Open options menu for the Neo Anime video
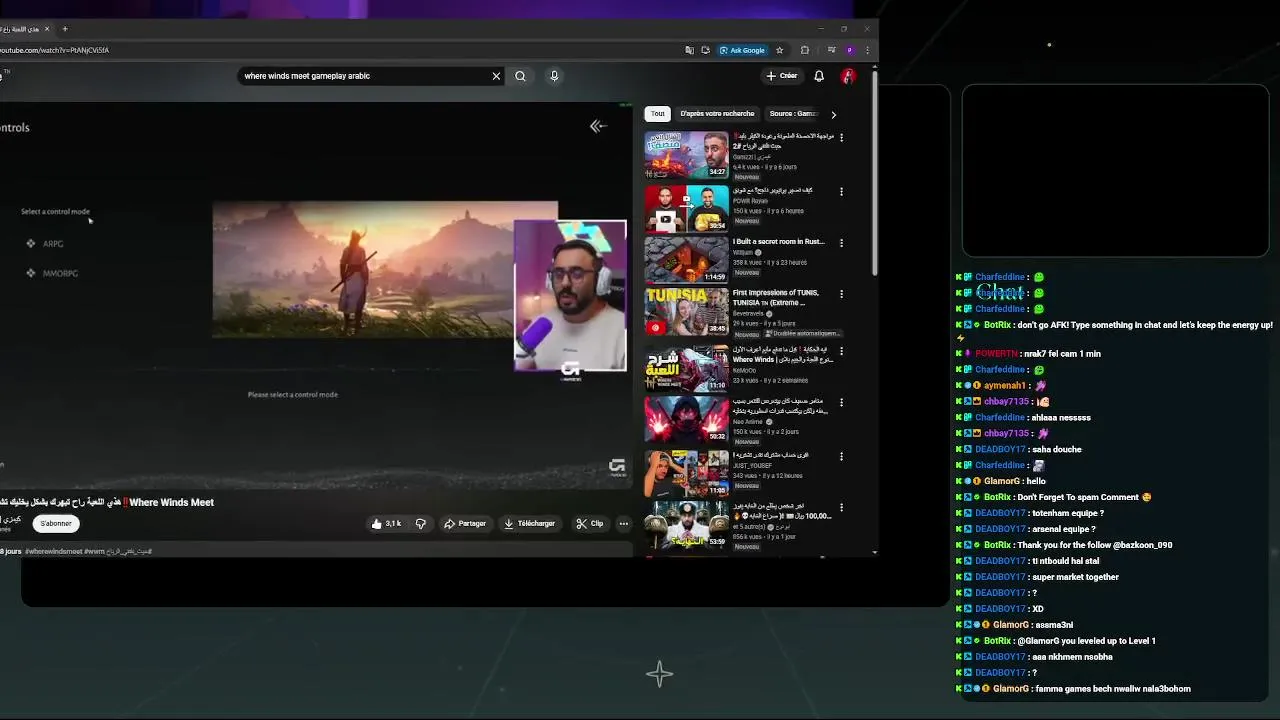 tap(841, 402)
